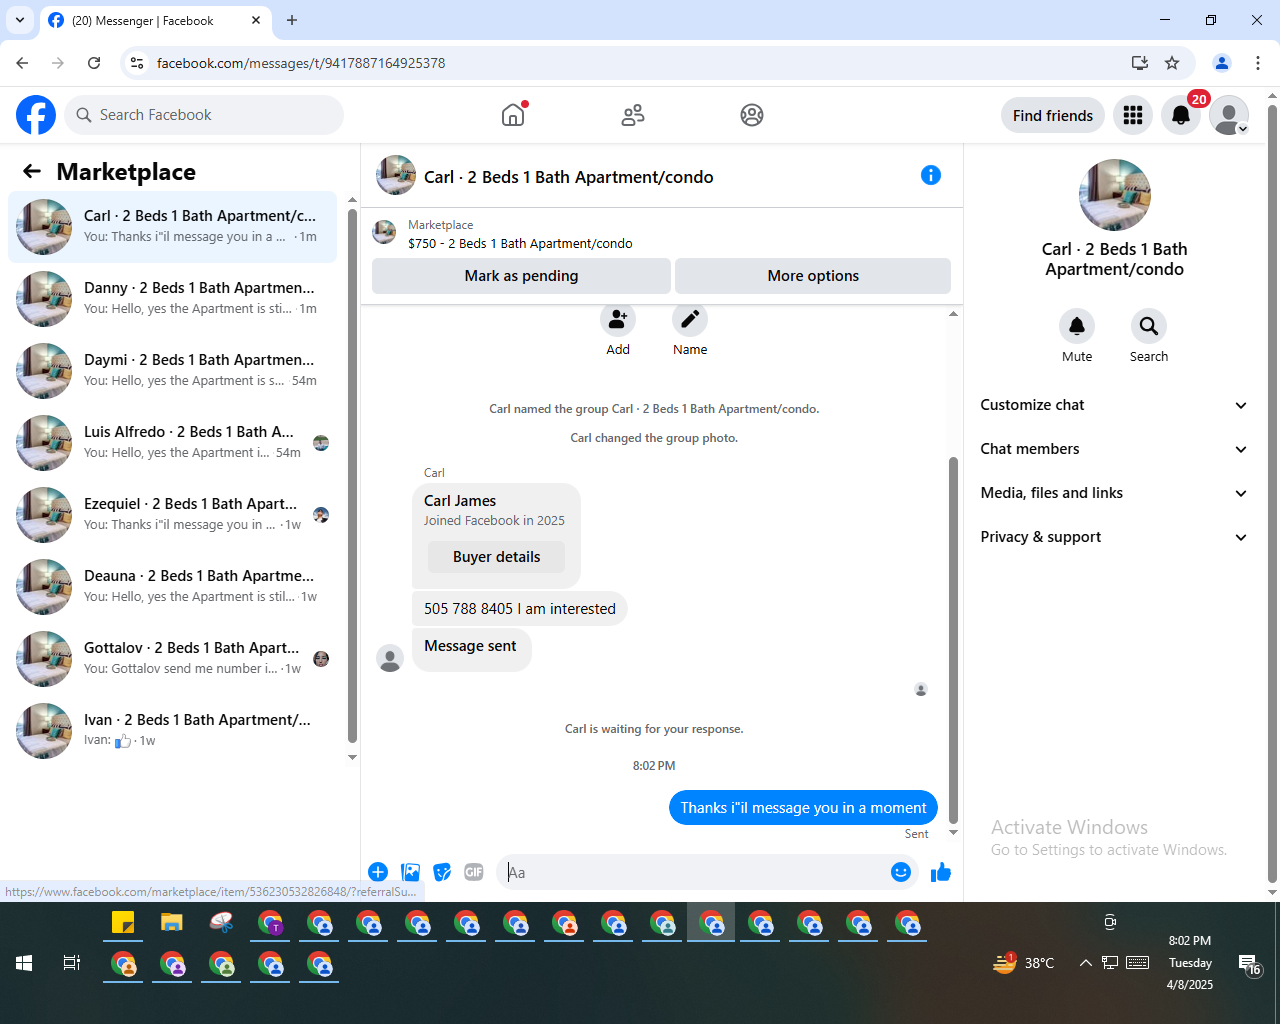Screen dimensions: 1280x1024
Task: Open the notifications bell with 20 badge
Action: pos(1181,115)
